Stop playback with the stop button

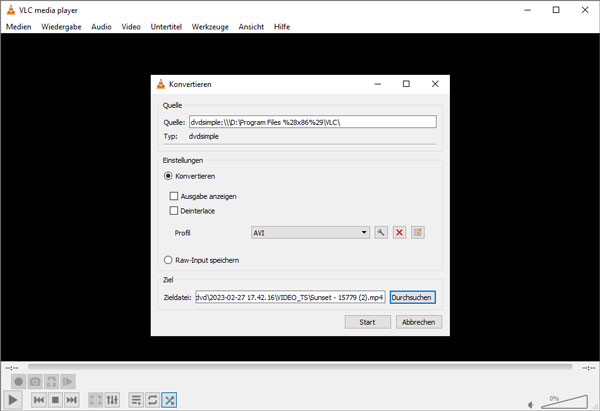pyautogui.click(x=55, y=400)
